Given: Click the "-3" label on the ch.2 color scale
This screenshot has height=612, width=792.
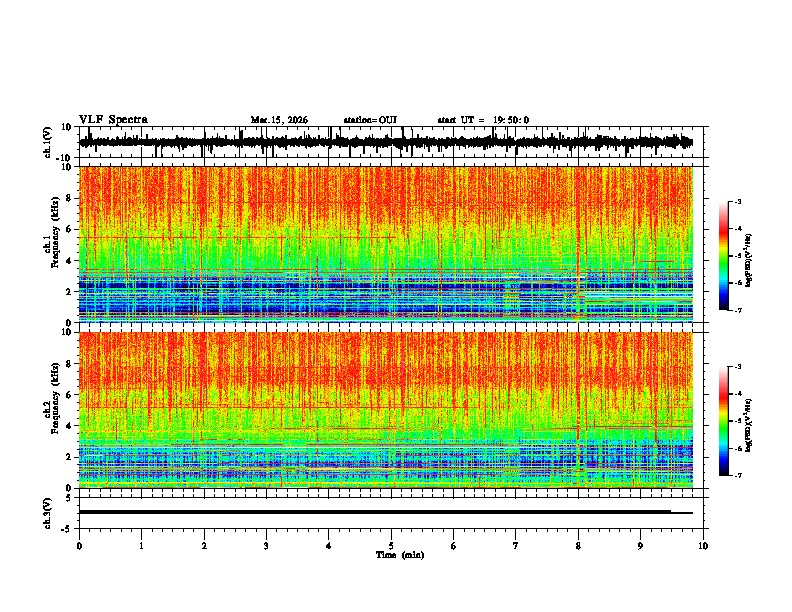Looking at the screenshot, I should click(738, 367).
